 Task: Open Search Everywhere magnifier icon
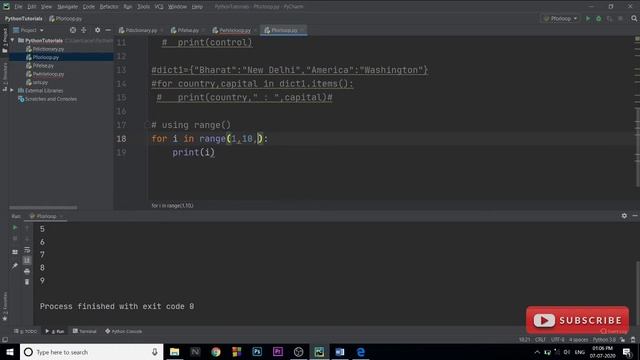click(634, 18)
